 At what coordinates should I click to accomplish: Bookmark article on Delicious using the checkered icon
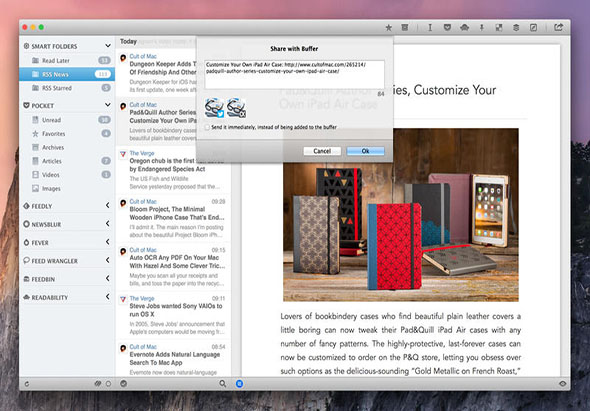point(499,27)
